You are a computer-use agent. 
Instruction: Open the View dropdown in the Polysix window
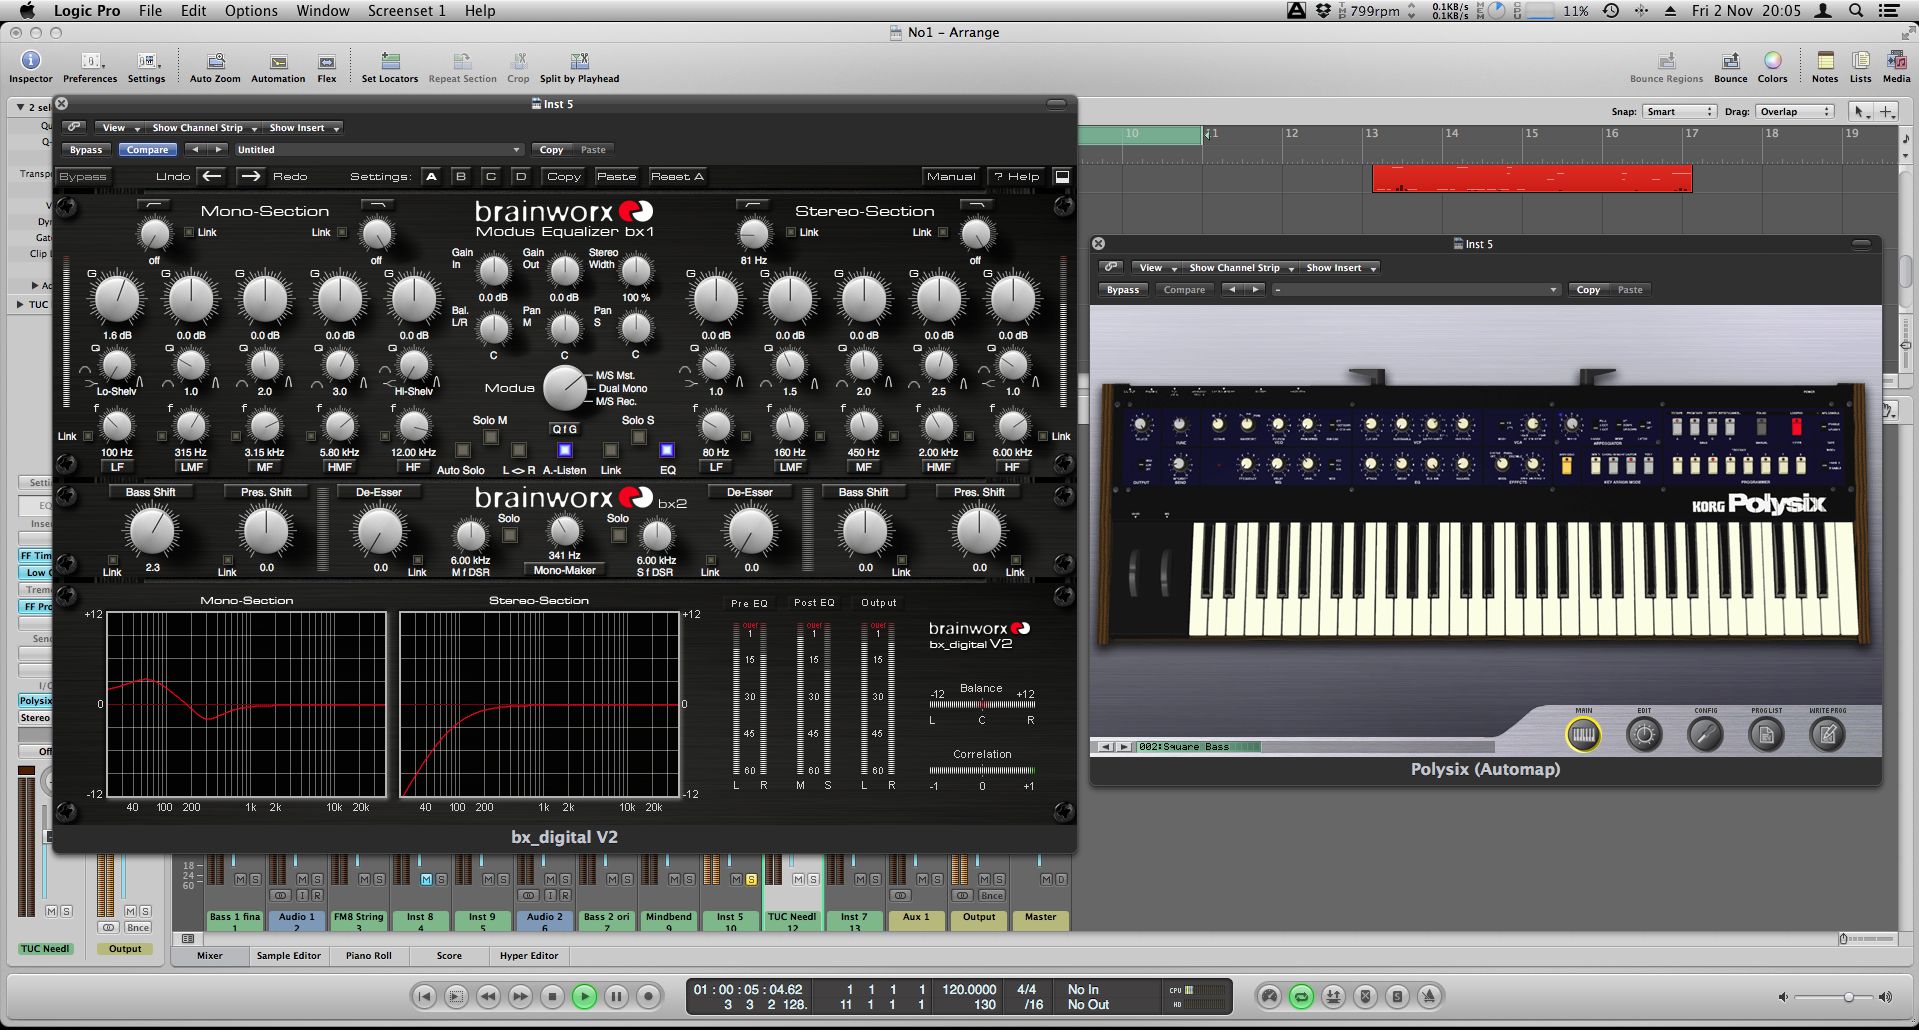pos(1156,268)
